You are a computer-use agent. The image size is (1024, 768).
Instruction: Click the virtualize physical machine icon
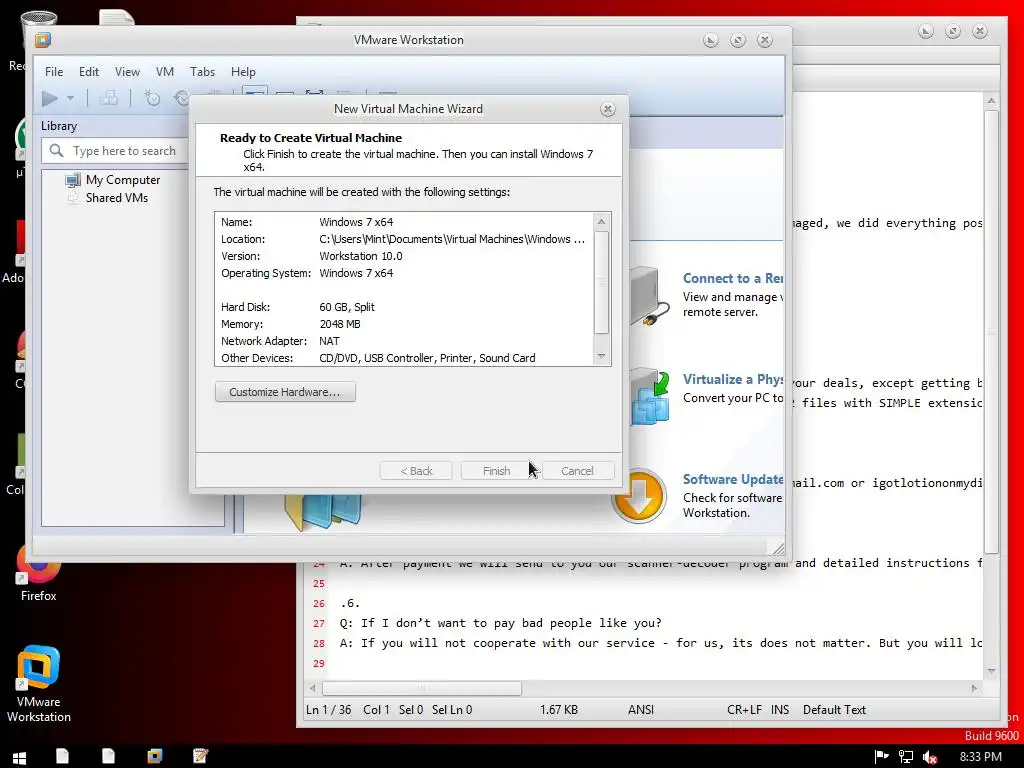click(x=650, y=396)
